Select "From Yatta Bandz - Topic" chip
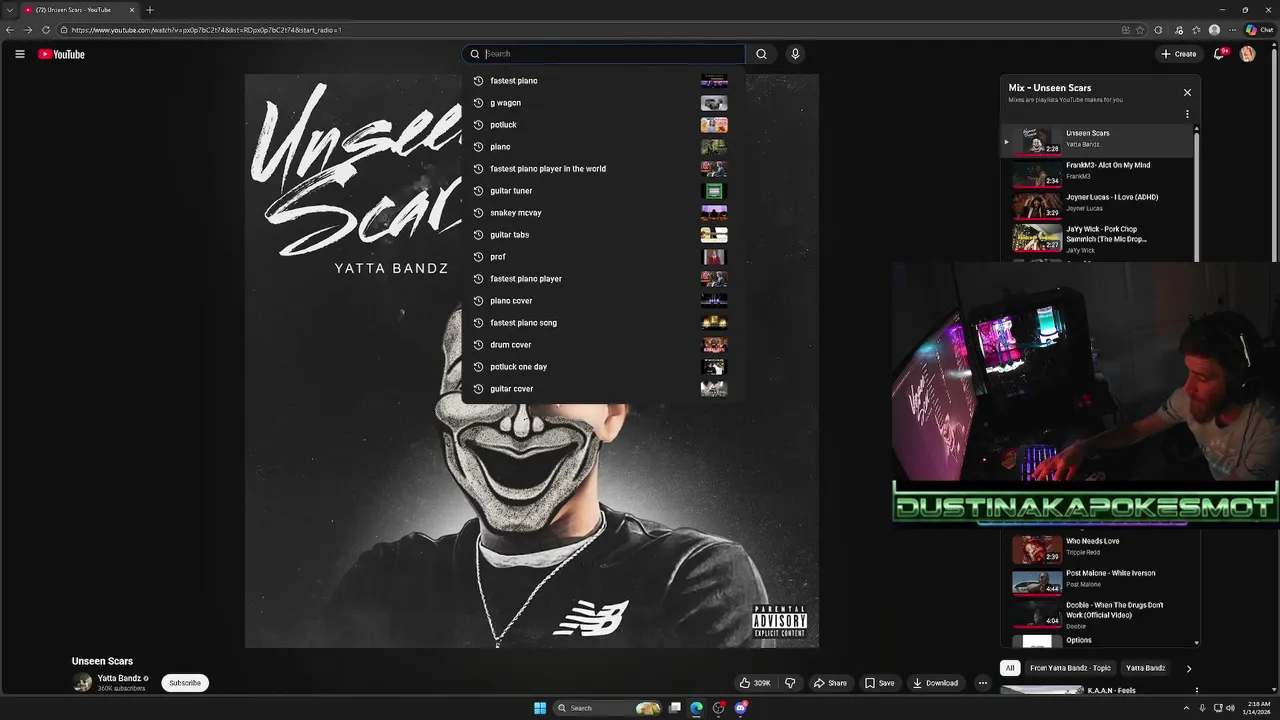The height and width of the screenshot is (720, 1280). coord(1070,668)
